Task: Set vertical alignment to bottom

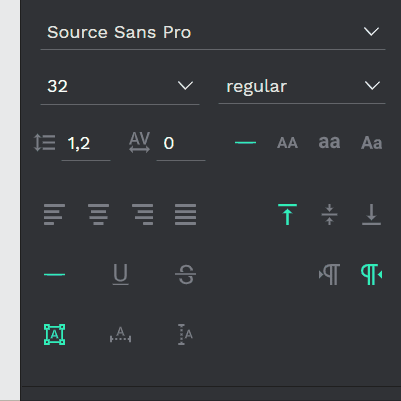Action: pyautogui.click(x=371, y=214)
